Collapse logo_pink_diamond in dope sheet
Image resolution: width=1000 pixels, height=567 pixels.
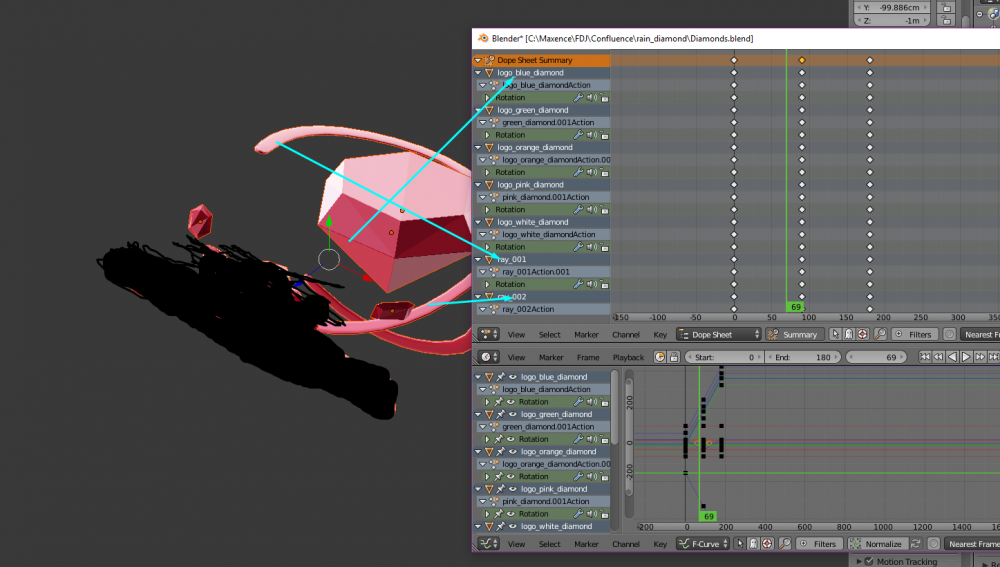tap(478, 184)
